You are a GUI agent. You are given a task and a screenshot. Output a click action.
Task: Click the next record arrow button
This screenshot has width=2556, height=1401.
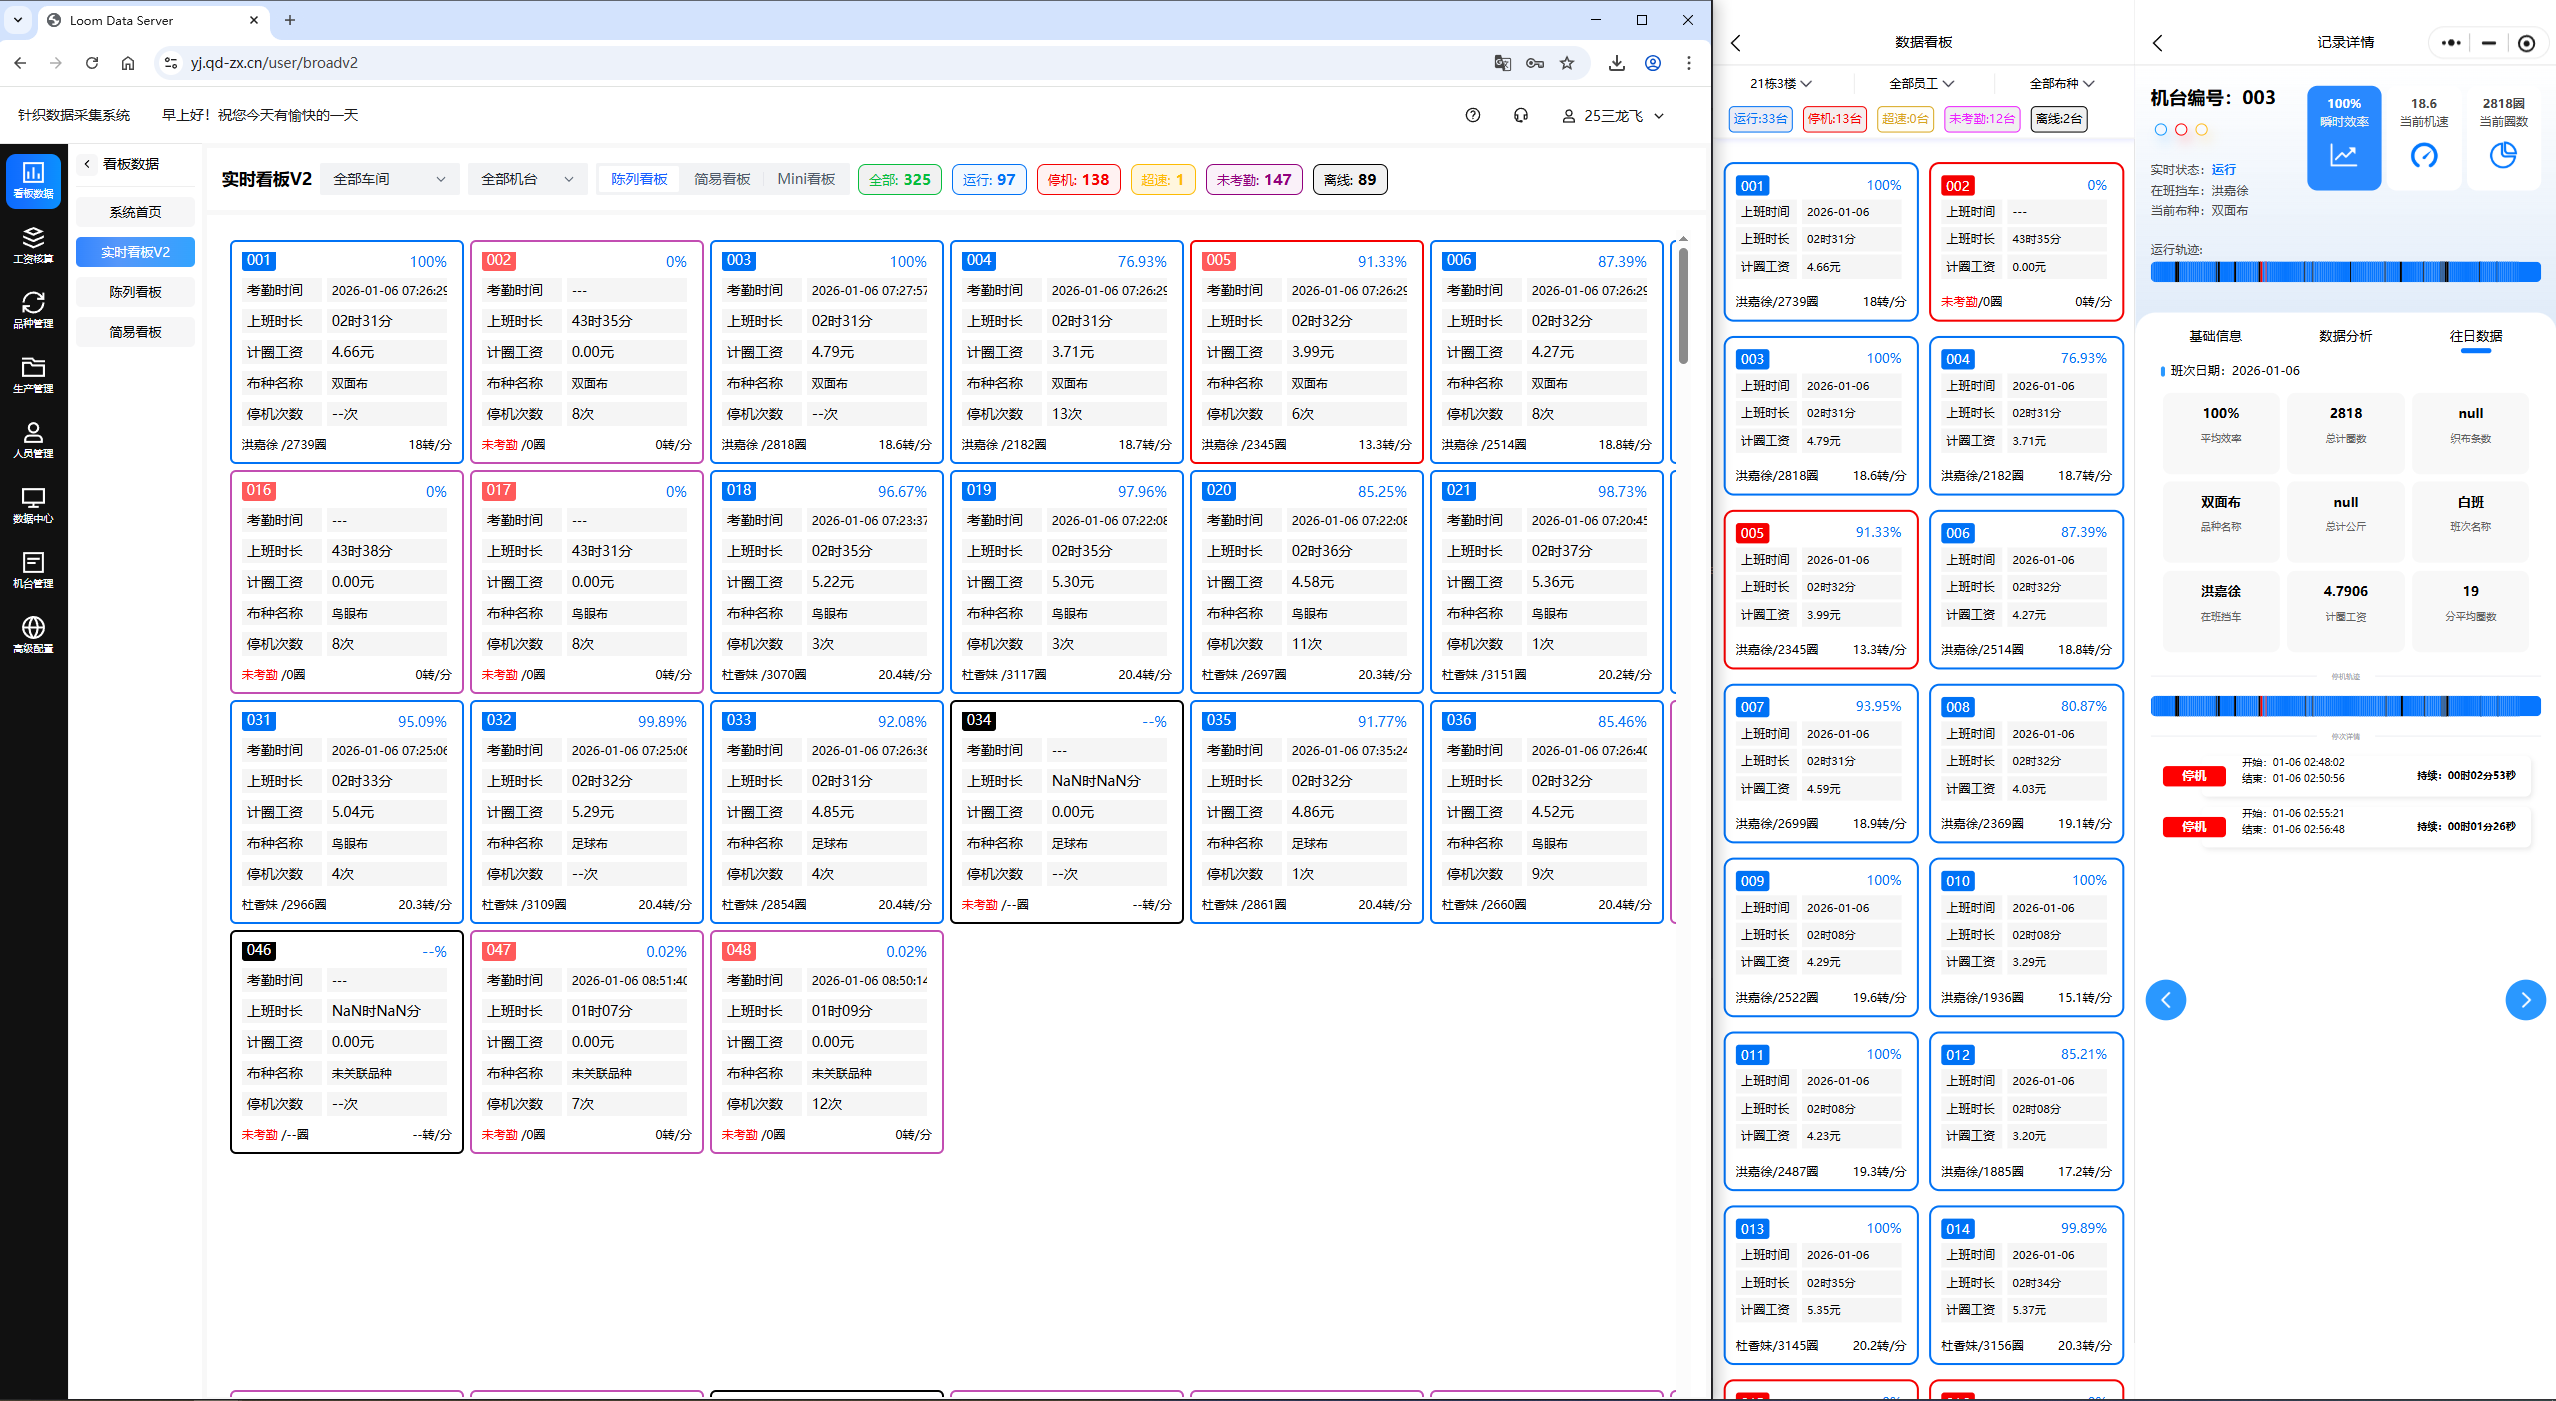pos(2524,999)
